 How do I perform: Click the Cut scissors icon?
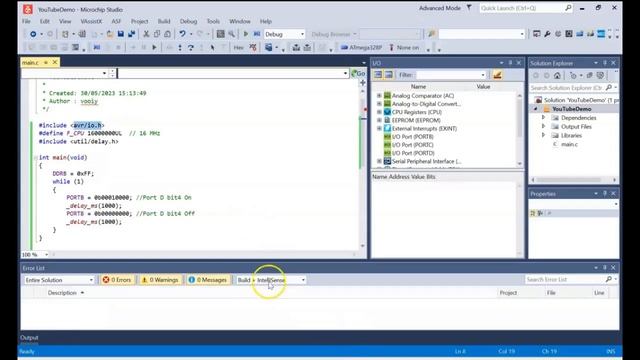coord(146,34)
